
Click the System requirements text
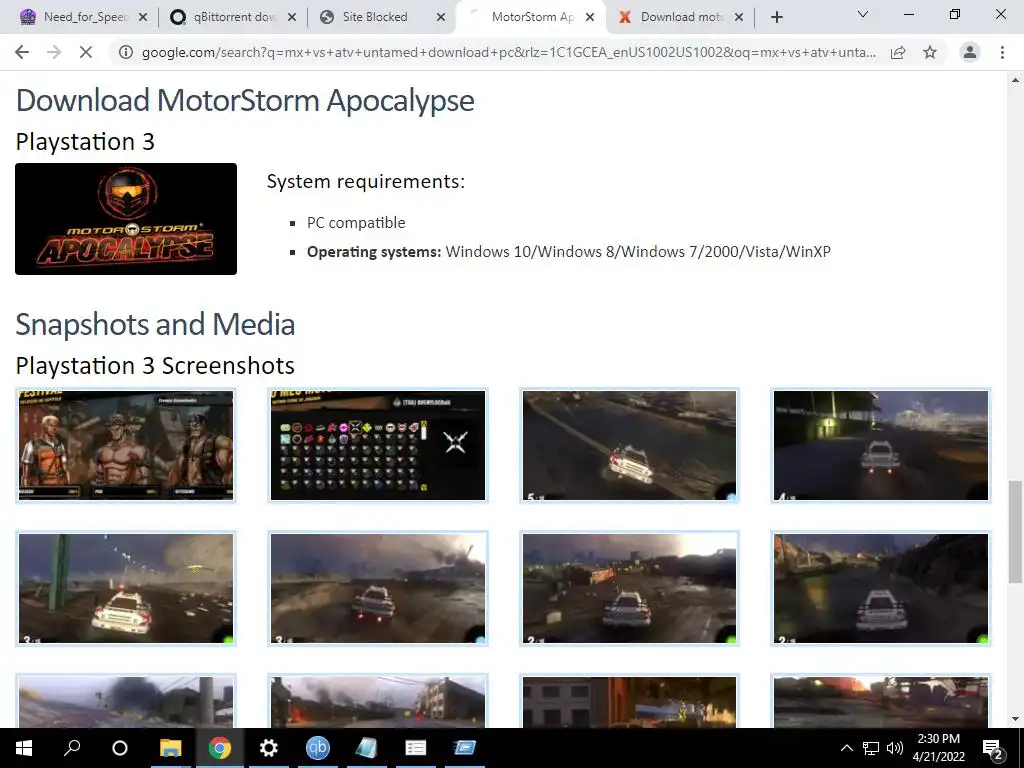pos(366,181)
